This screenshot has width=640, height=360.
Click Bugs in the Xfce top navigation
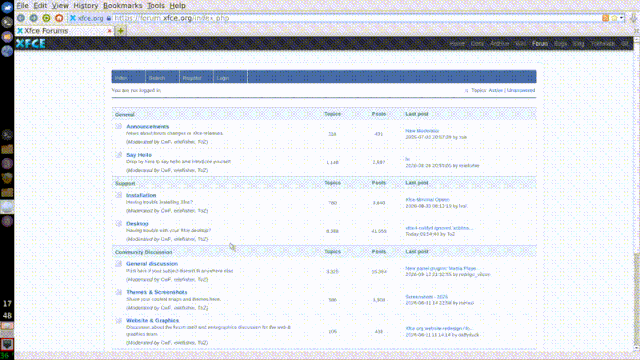560,44
